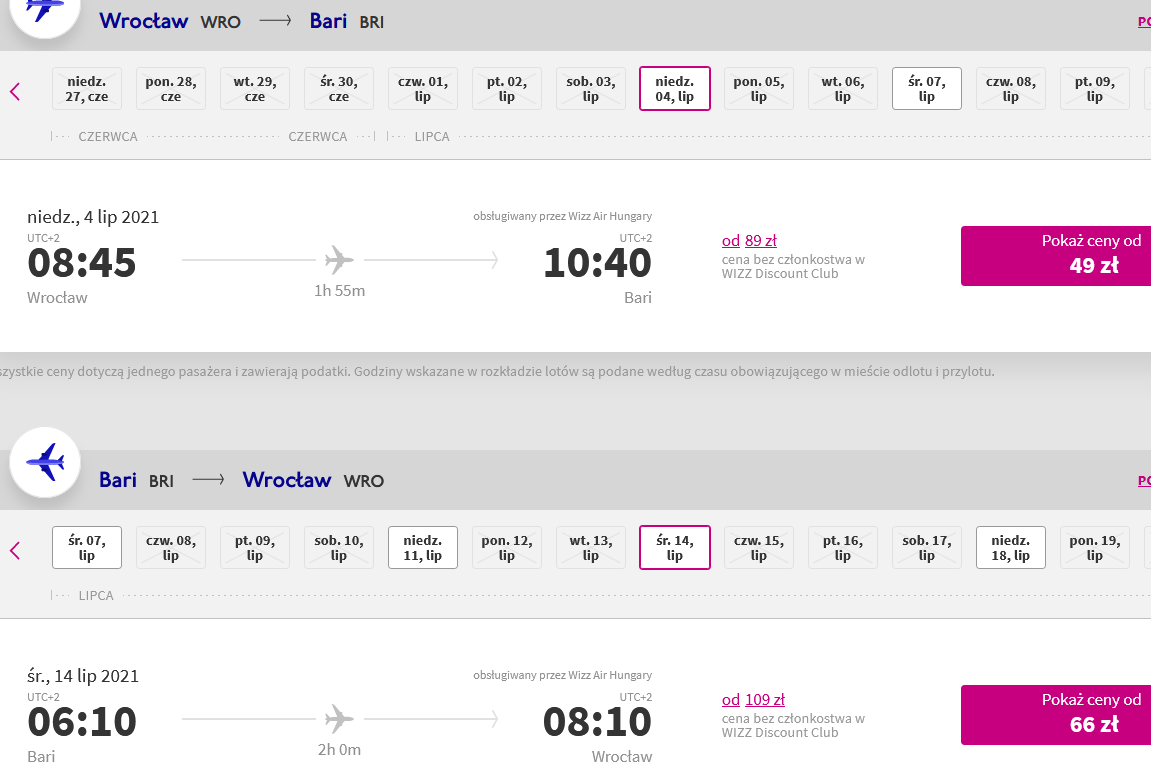
Task: Show earlier return dates with left chevron
Action: pyautogui.click(x=15, y=550)
